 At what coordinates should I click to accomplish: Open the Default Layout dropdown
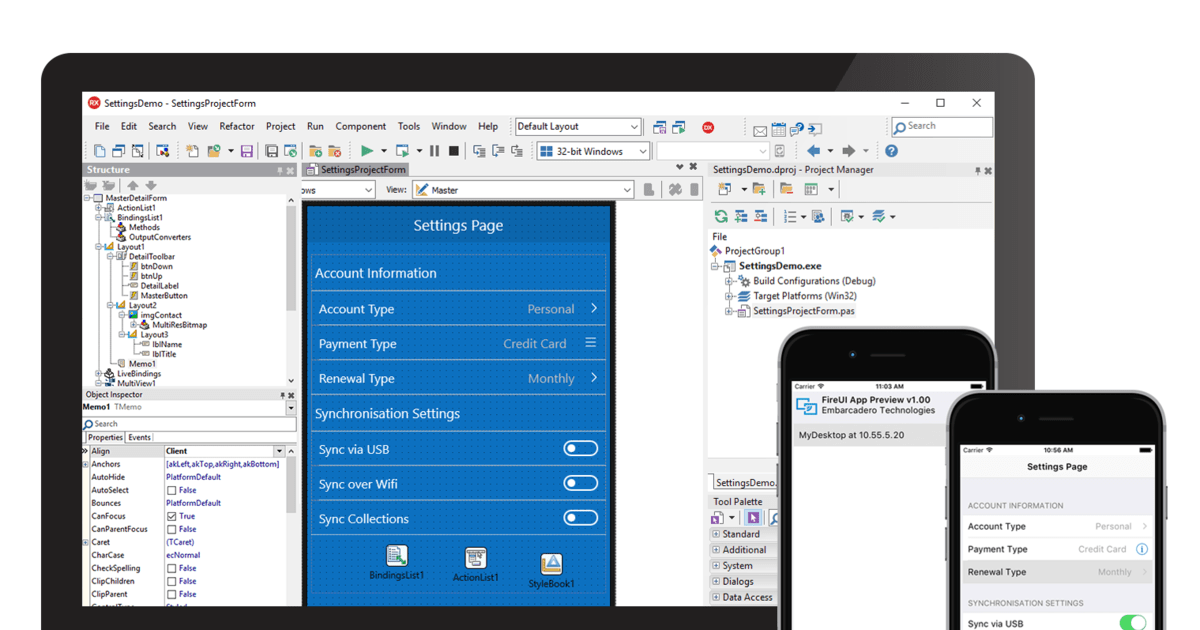[x=634, y=126]
